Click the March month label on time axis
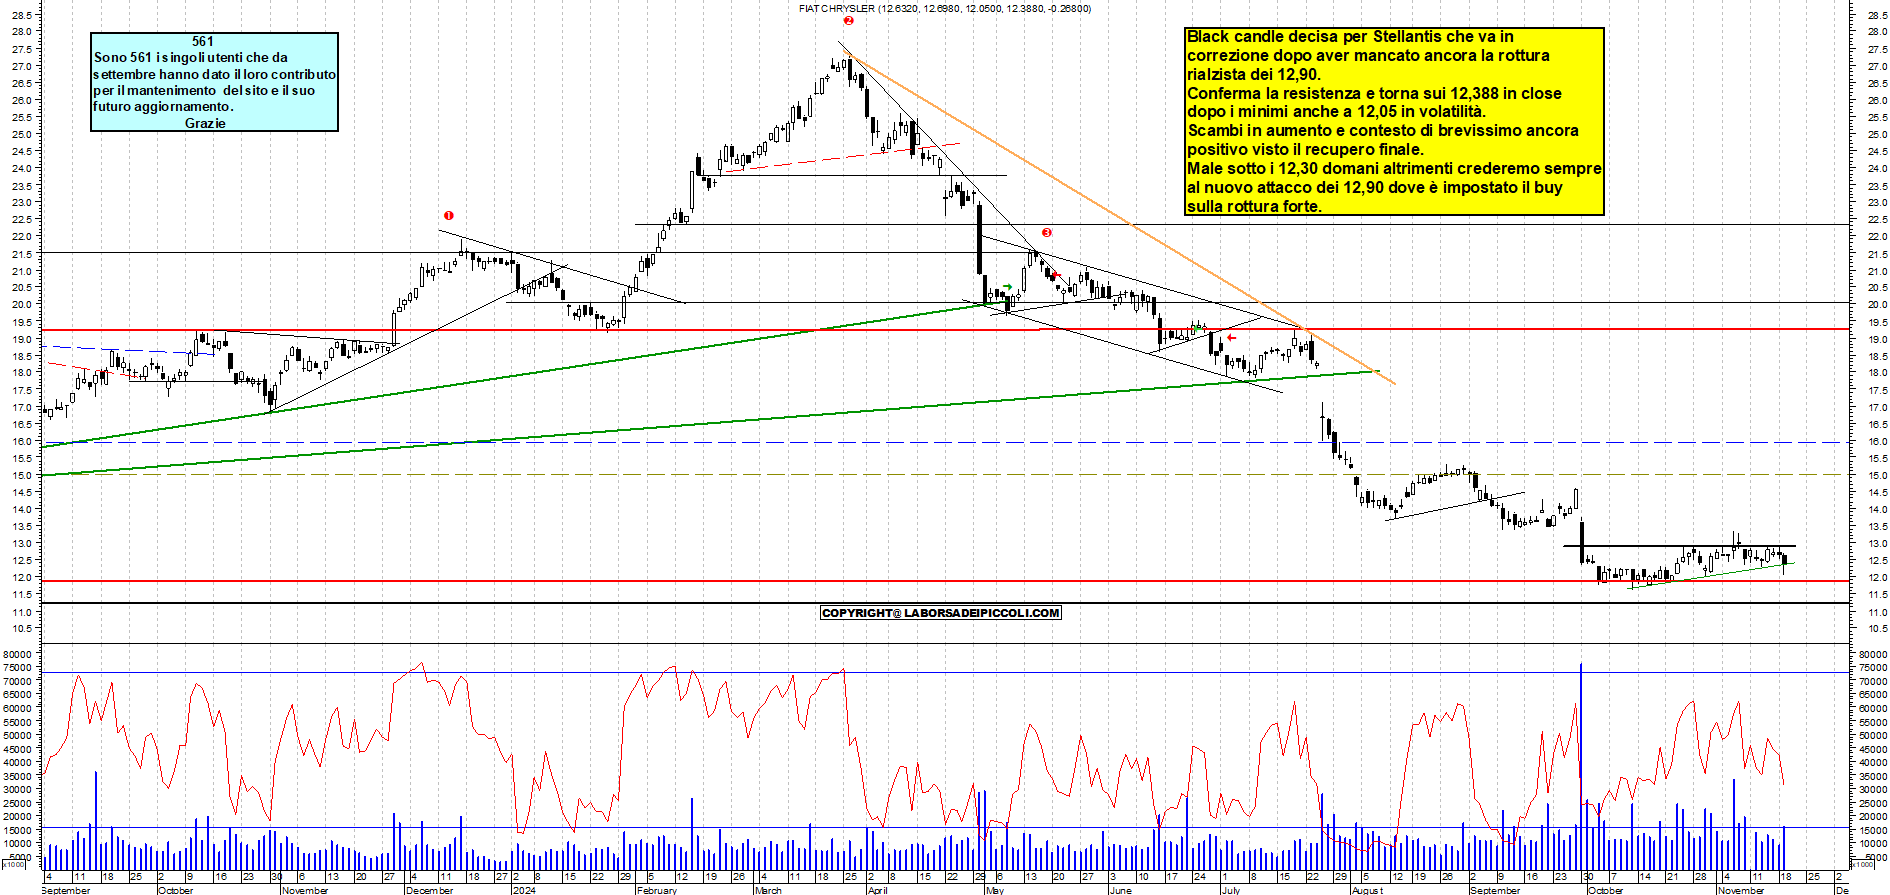1890x895 pixels. tap(768, 890)
